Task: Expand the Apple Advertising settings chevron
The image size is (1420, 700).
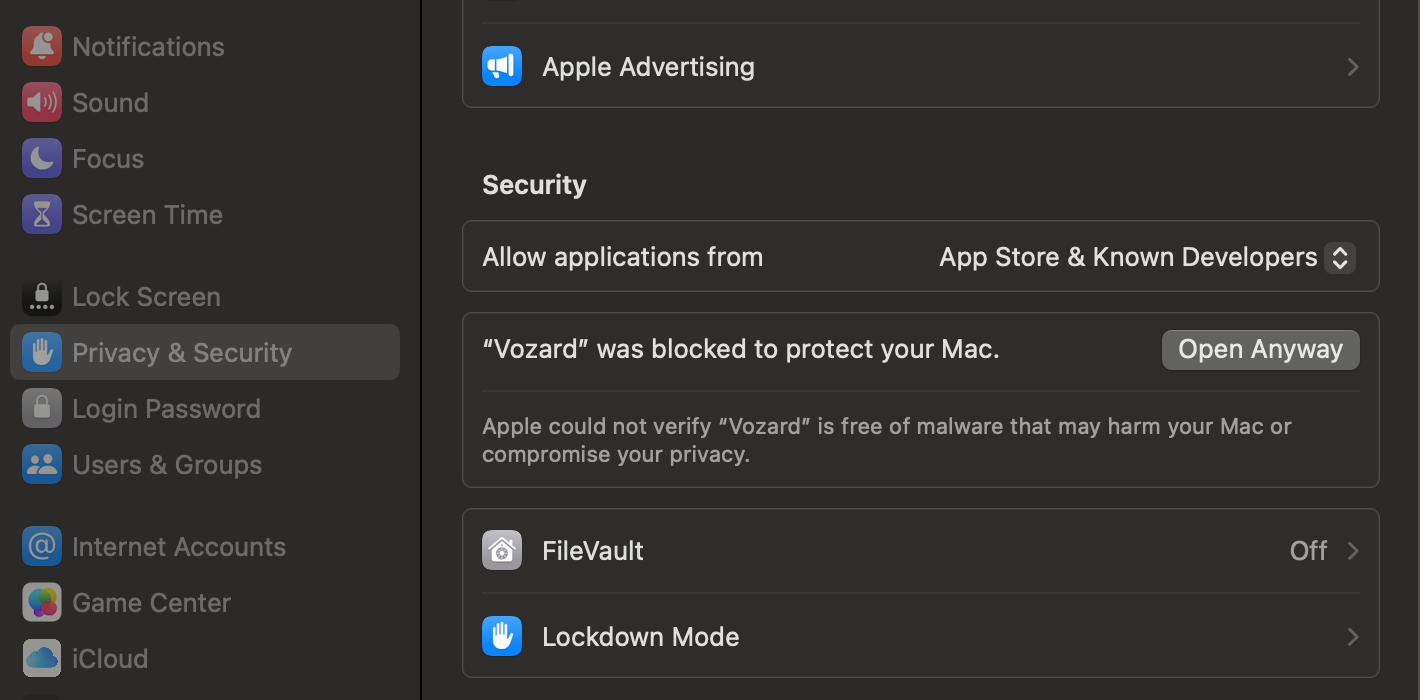Action: click(1353, 66)
